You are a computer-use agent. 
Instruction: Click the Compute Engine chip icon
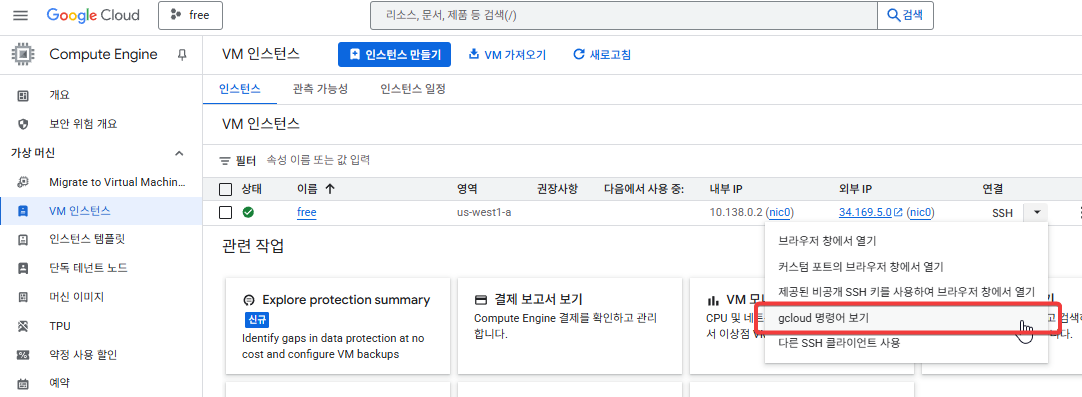point(23,55)
